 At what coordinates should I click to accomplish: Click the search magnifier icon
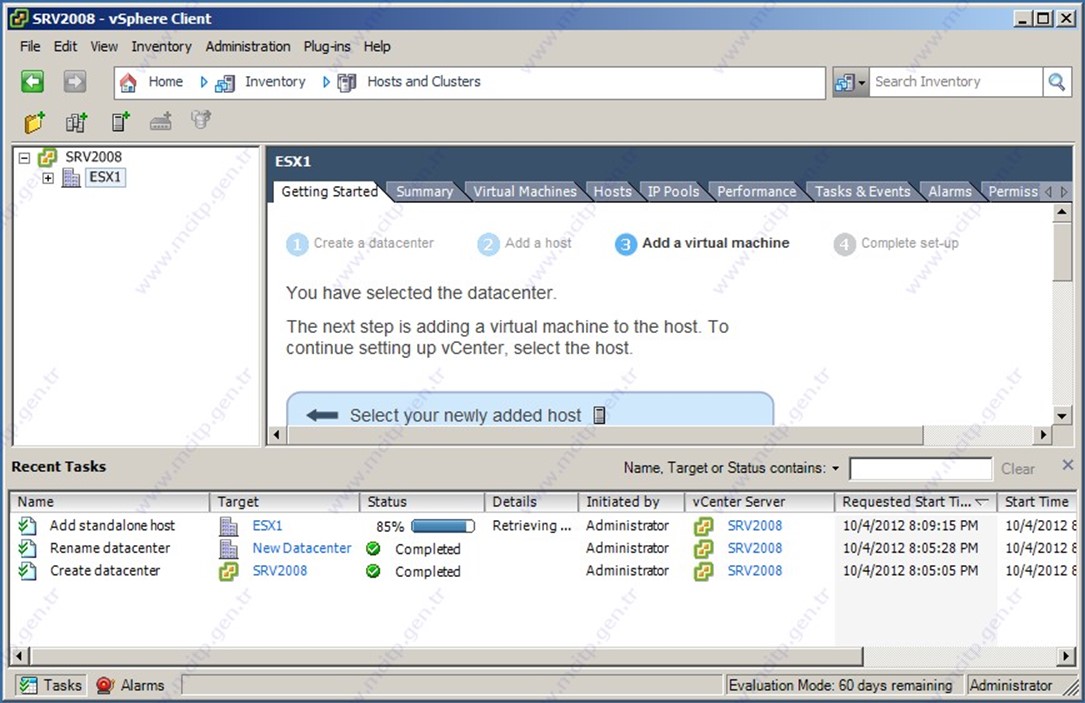click(1056, 82)
